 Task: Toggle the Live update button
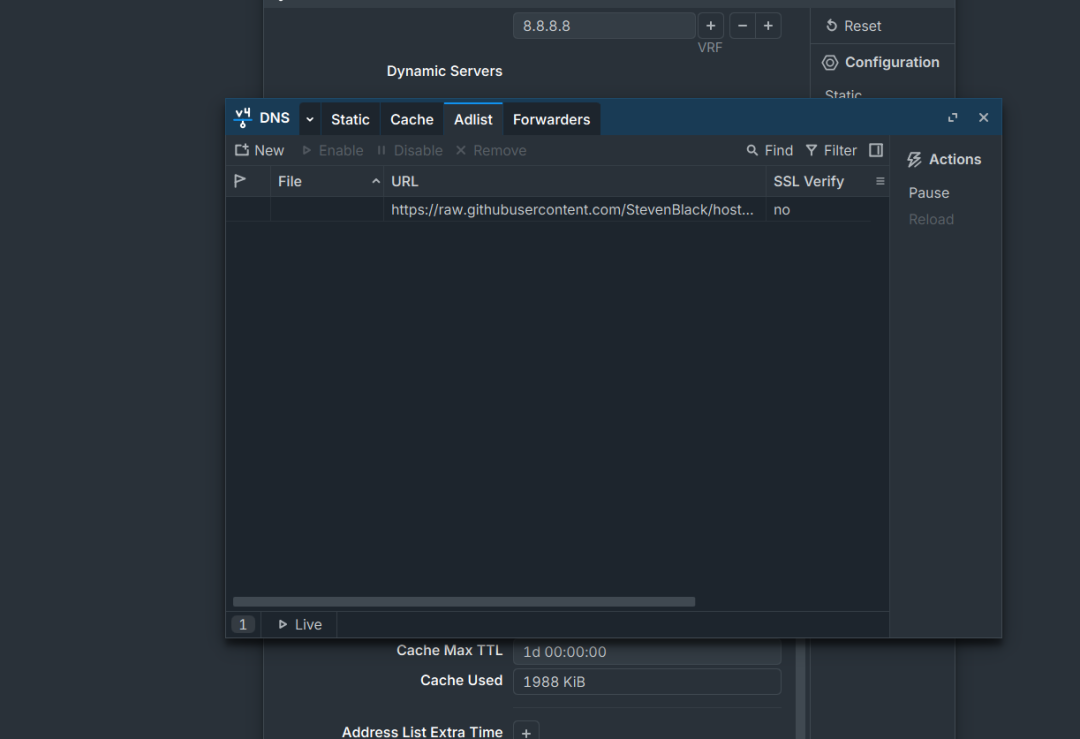[x=300, y=625]
